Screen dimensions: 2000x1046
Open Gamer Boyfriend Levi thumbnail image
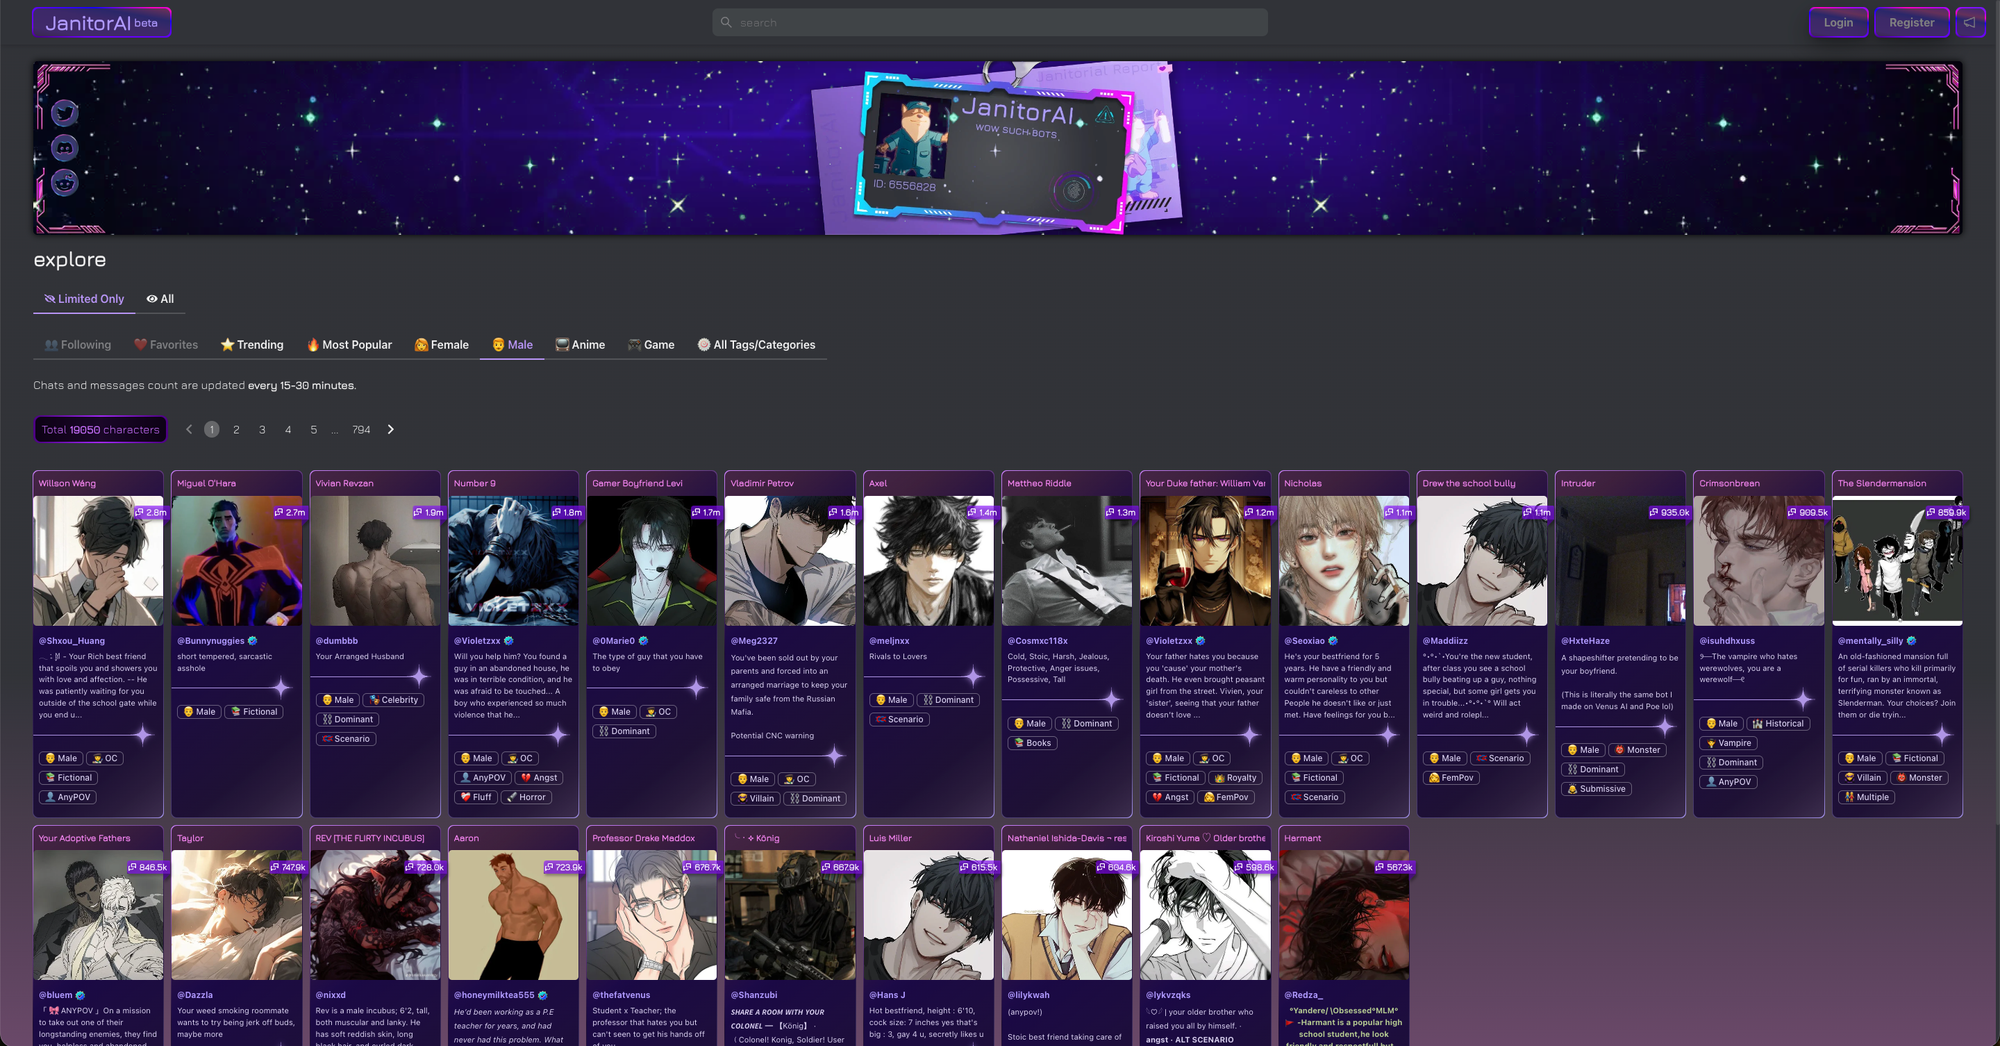point(652,561)
